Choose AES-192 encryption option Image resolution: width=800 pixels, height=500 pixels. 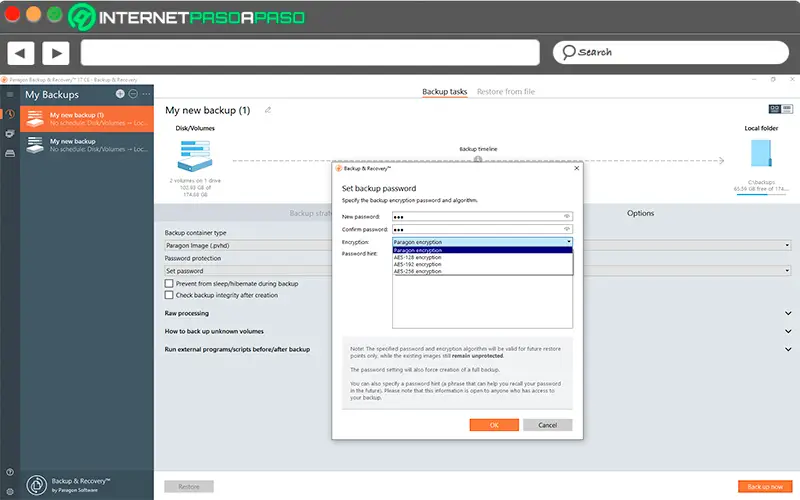tap(482, 264)
